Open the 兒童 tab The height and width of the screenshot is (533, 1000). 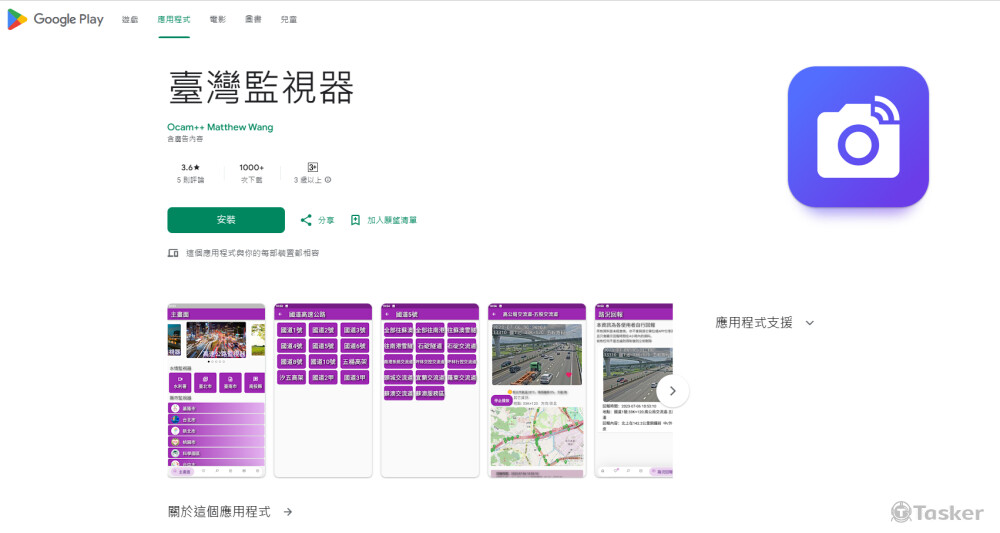pos(288,20)
